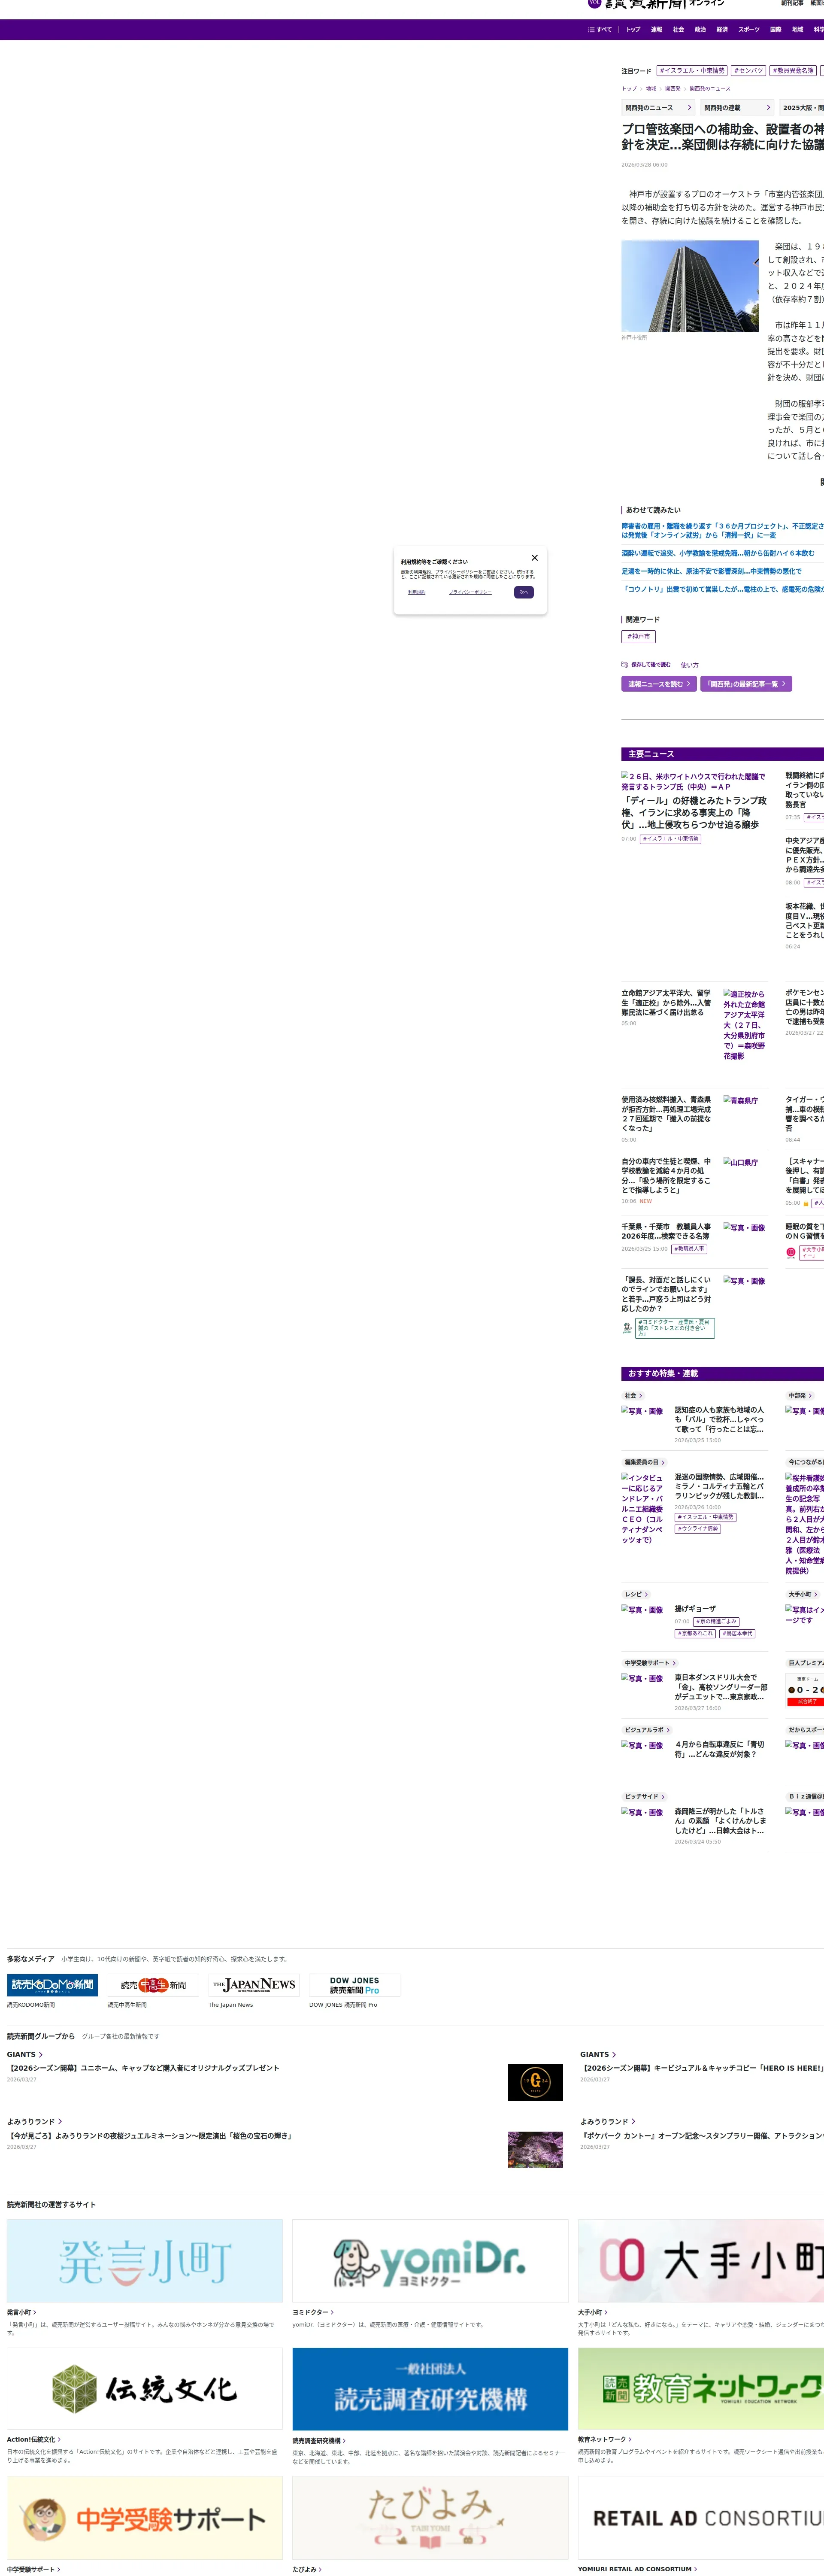
Task: Click the 次へ button in dialog
Action: pos(523,592)
